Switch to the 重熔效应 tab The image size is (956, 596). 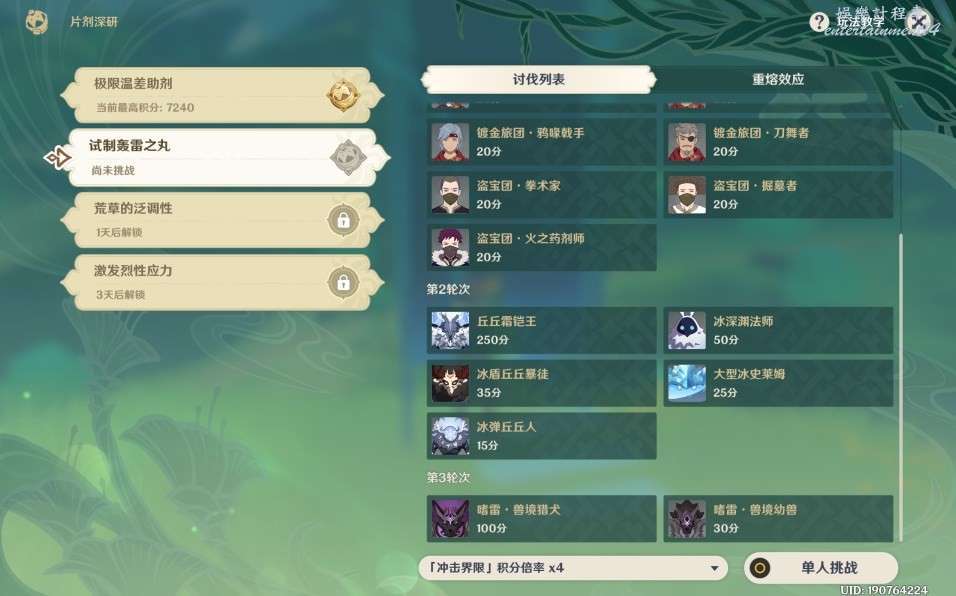pyautogui.click(x=777, y=79)
